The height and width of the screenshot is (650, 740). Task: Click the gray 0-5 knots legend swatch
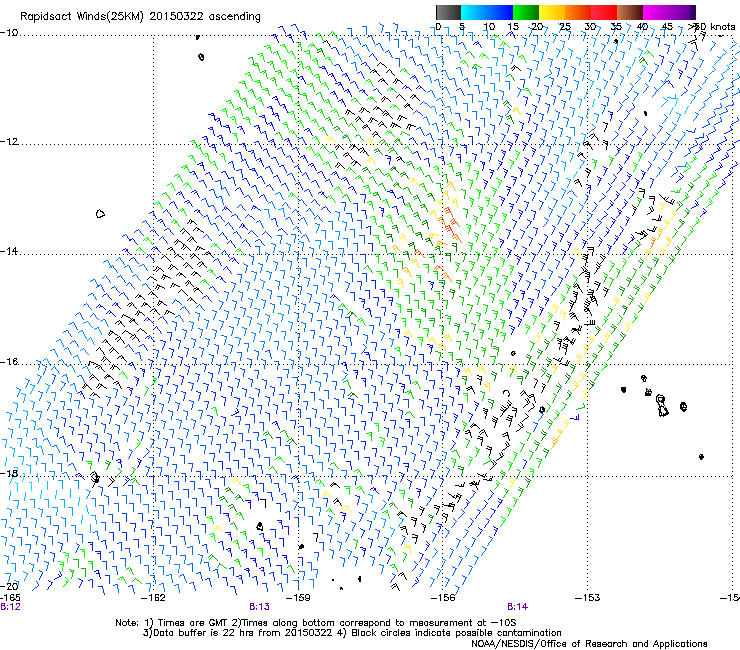pos(448,12)
